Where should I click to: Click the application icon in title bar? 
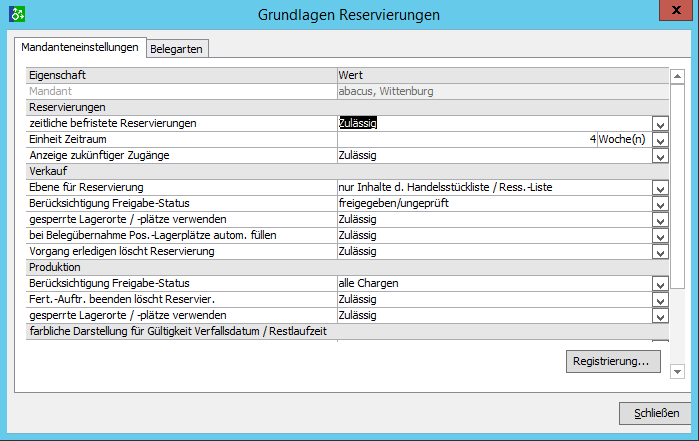17,14
